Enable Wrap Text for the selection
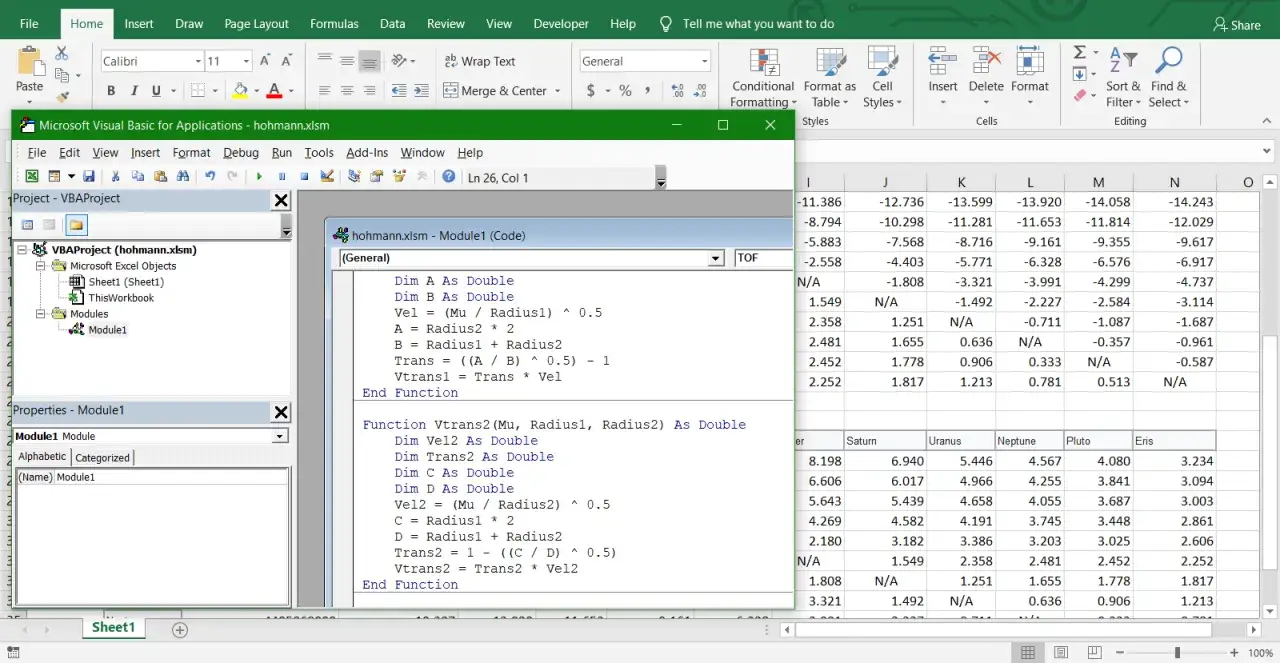 point(480,60)
